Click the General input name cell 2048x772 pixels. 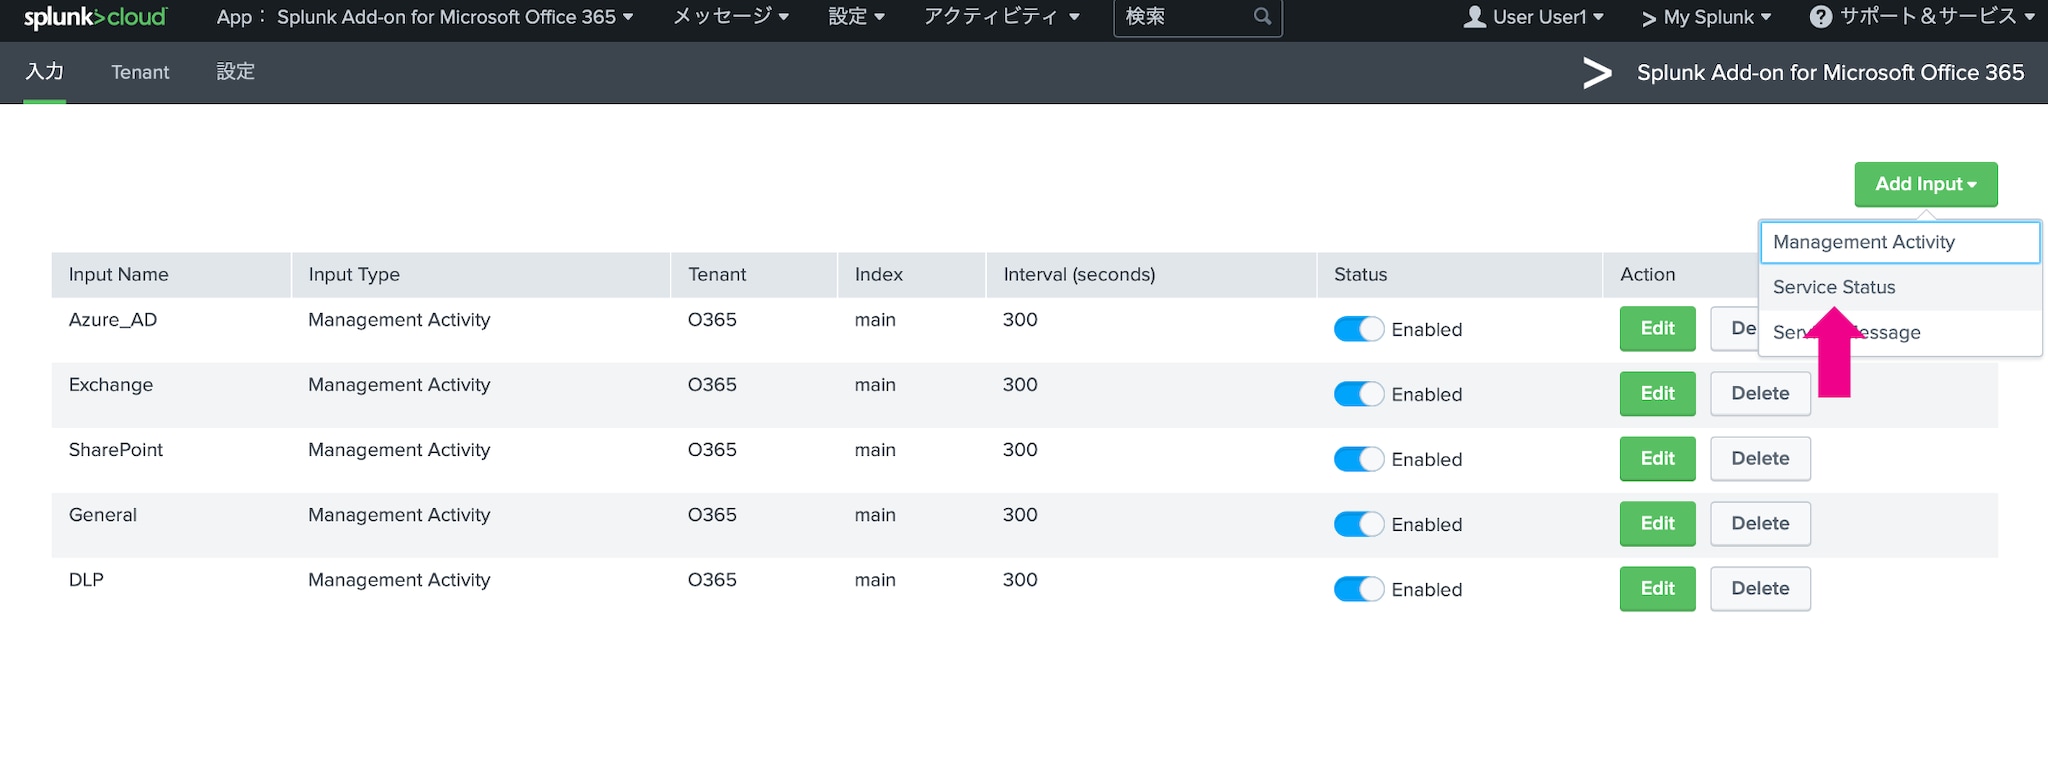tap(103, 515)
